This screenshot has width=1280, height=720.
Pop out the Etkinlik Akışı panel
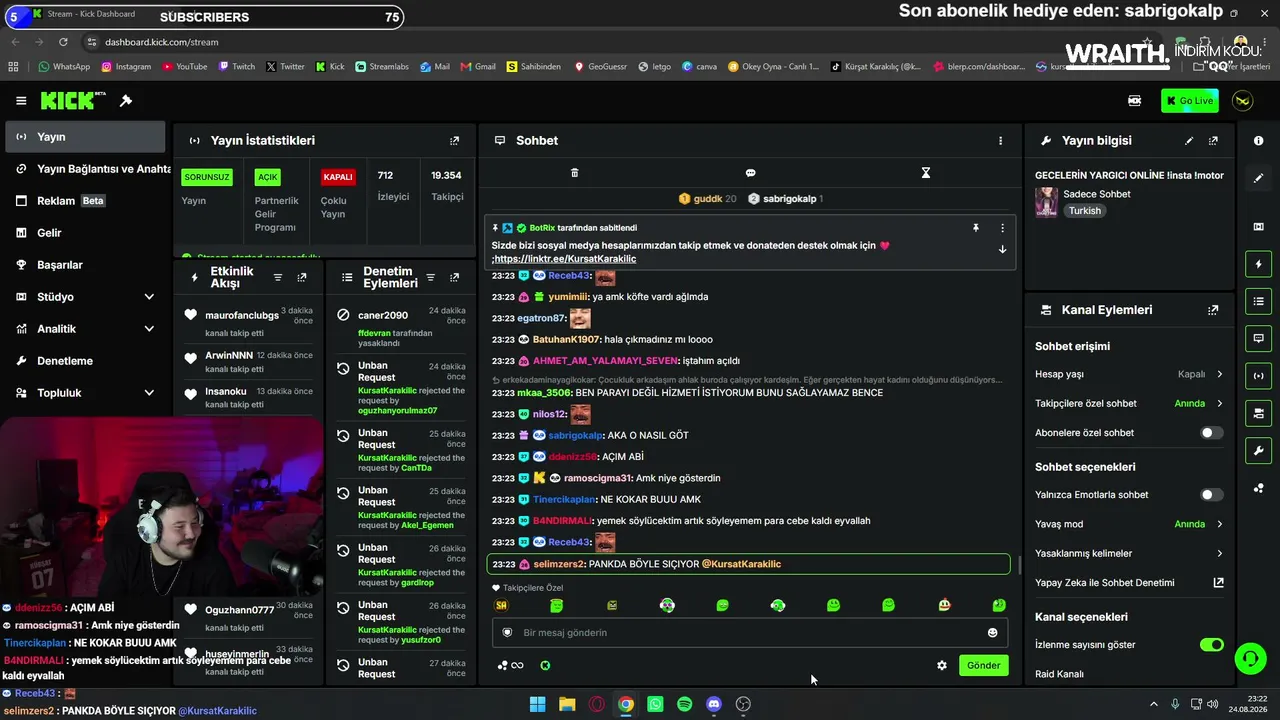tap(302, 278)
